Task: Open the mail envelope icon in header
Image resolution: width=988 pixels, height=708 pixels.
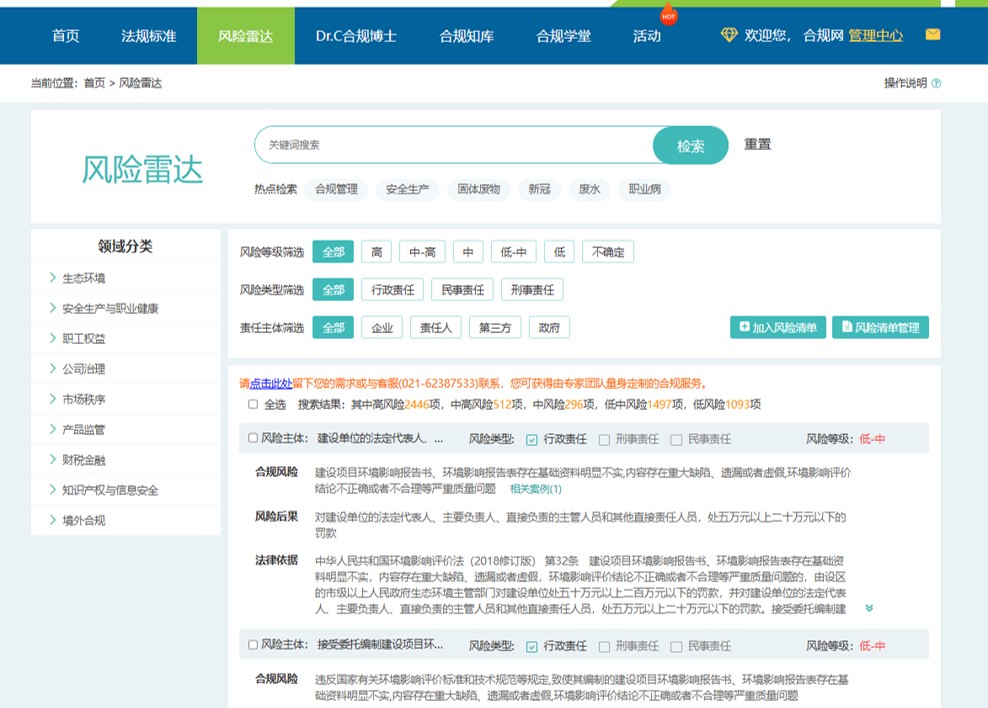Action: tap(933, 35)
